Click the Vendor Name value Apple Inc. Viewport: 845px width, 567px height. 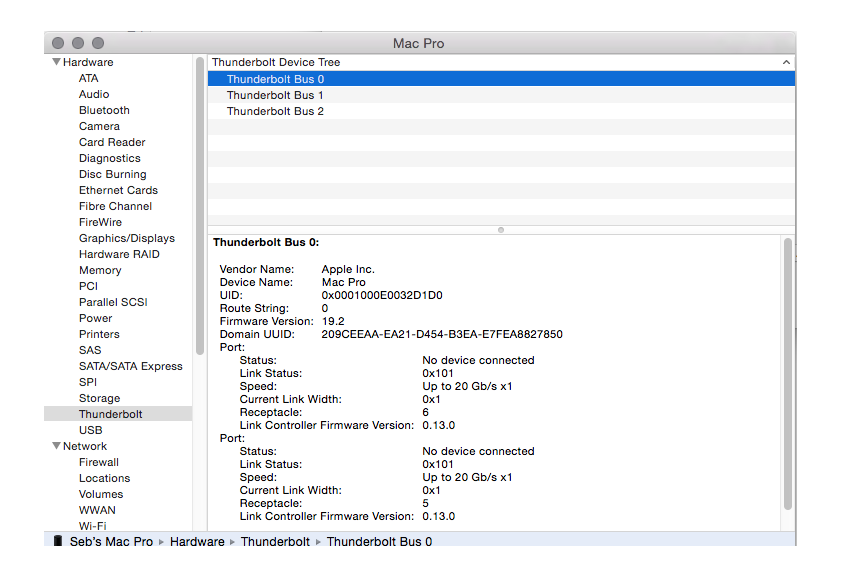coord(348,269)
